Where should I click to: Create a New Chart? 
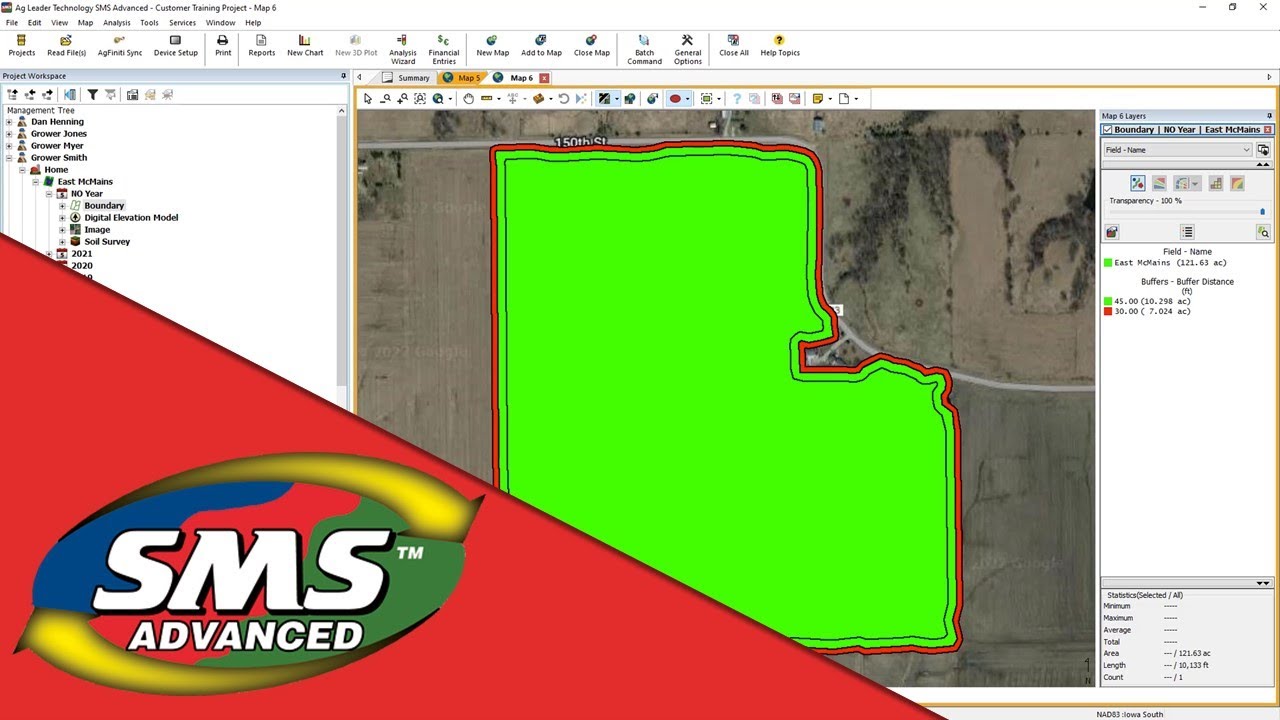point(305,45)
